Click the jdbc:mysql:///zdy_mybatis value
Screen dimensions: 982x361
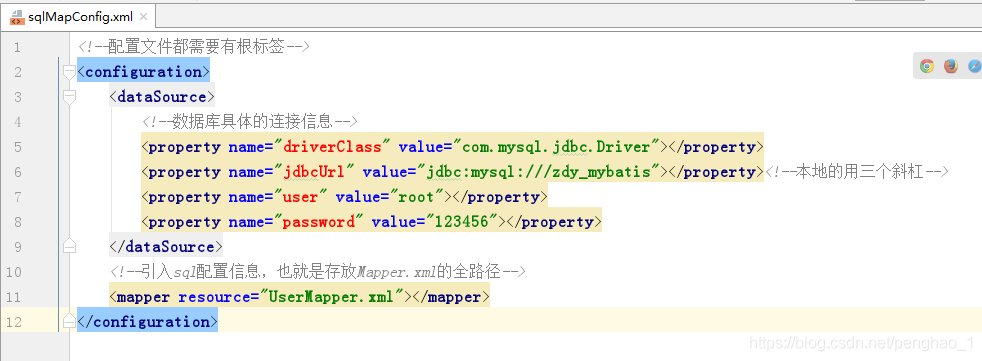tap(539, 172)
